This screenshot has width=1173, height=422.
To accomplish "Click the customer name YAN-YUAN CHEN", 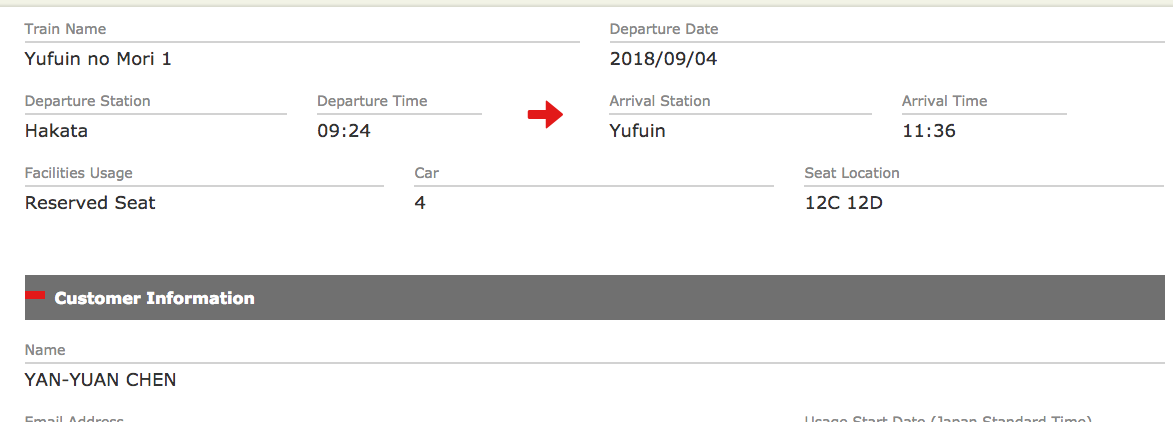I will (x=100, y=379).
